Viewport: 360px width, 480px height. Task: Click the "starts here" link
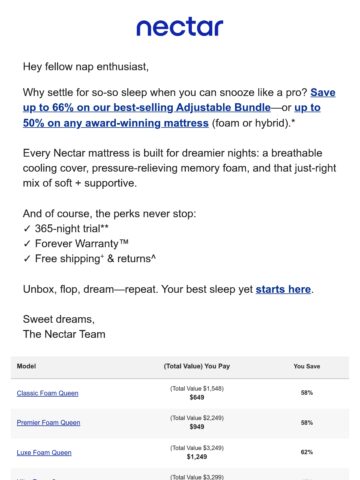[283, 289]
